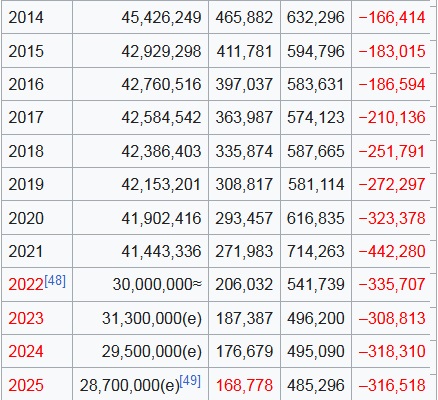The image size is (438, 400).
Task: Click the 2015 births value 411,781
Action: [x=244, y=51]
